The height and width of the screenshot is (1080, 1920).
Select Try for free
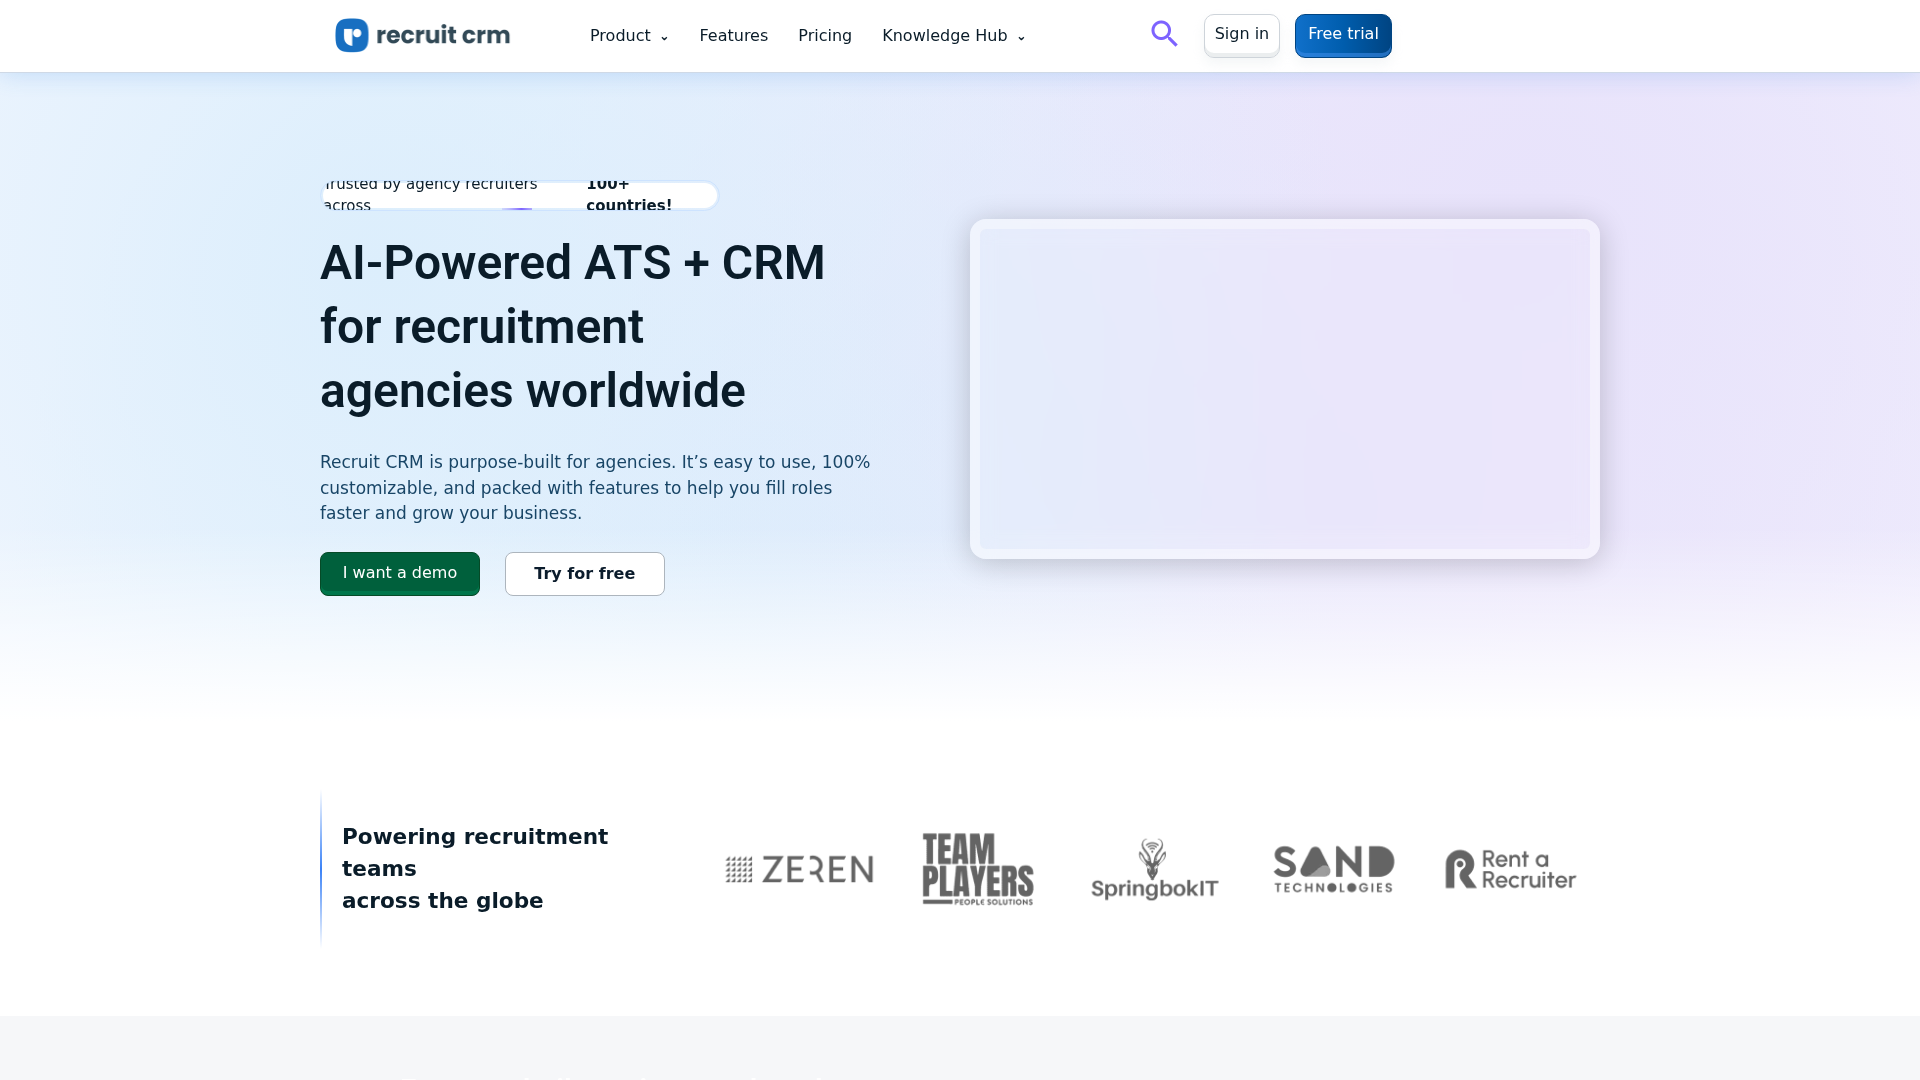[x=584, y=573]
